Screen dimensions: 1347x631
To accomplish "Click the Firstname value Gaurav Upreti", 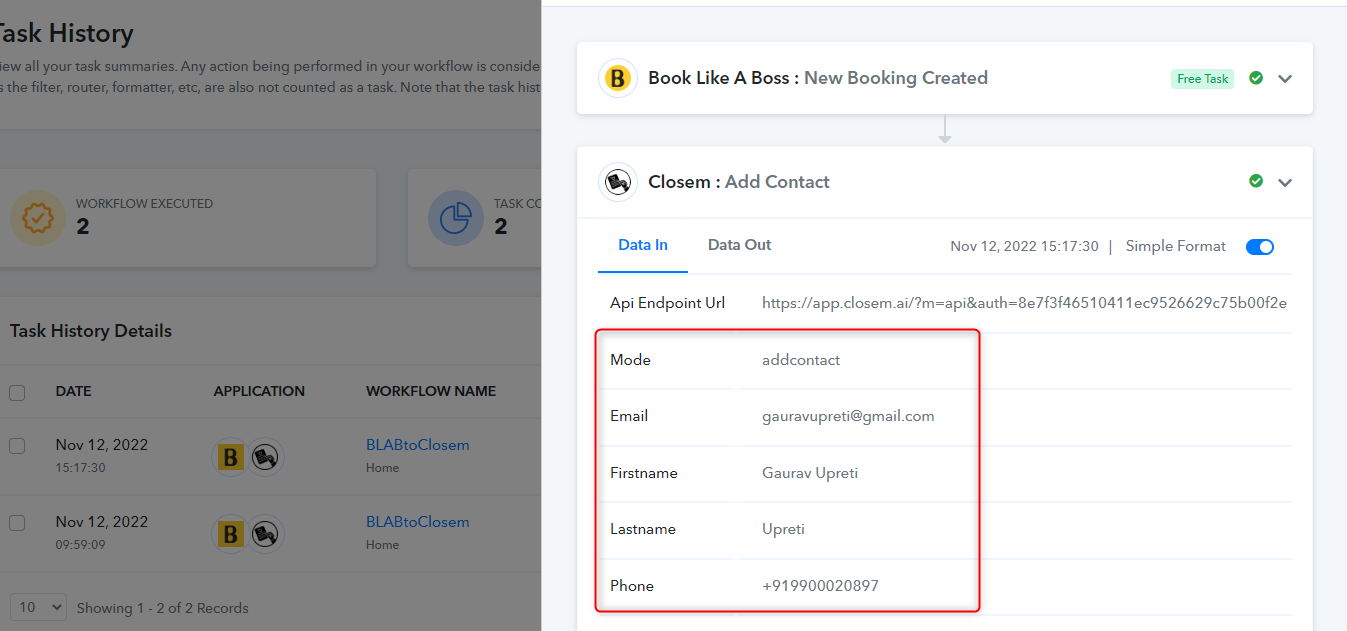I will click(810, 473).
